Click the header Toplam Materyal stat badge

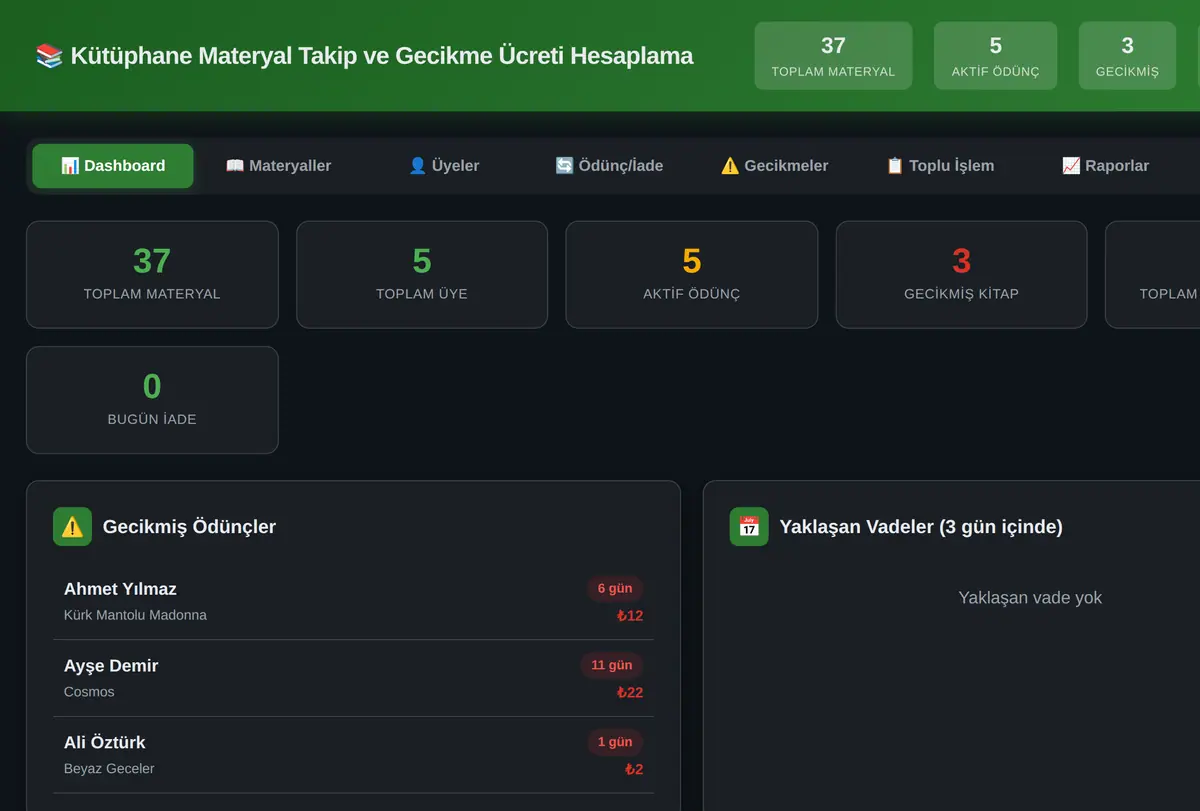pyautogui.click(x=833, y=56)
